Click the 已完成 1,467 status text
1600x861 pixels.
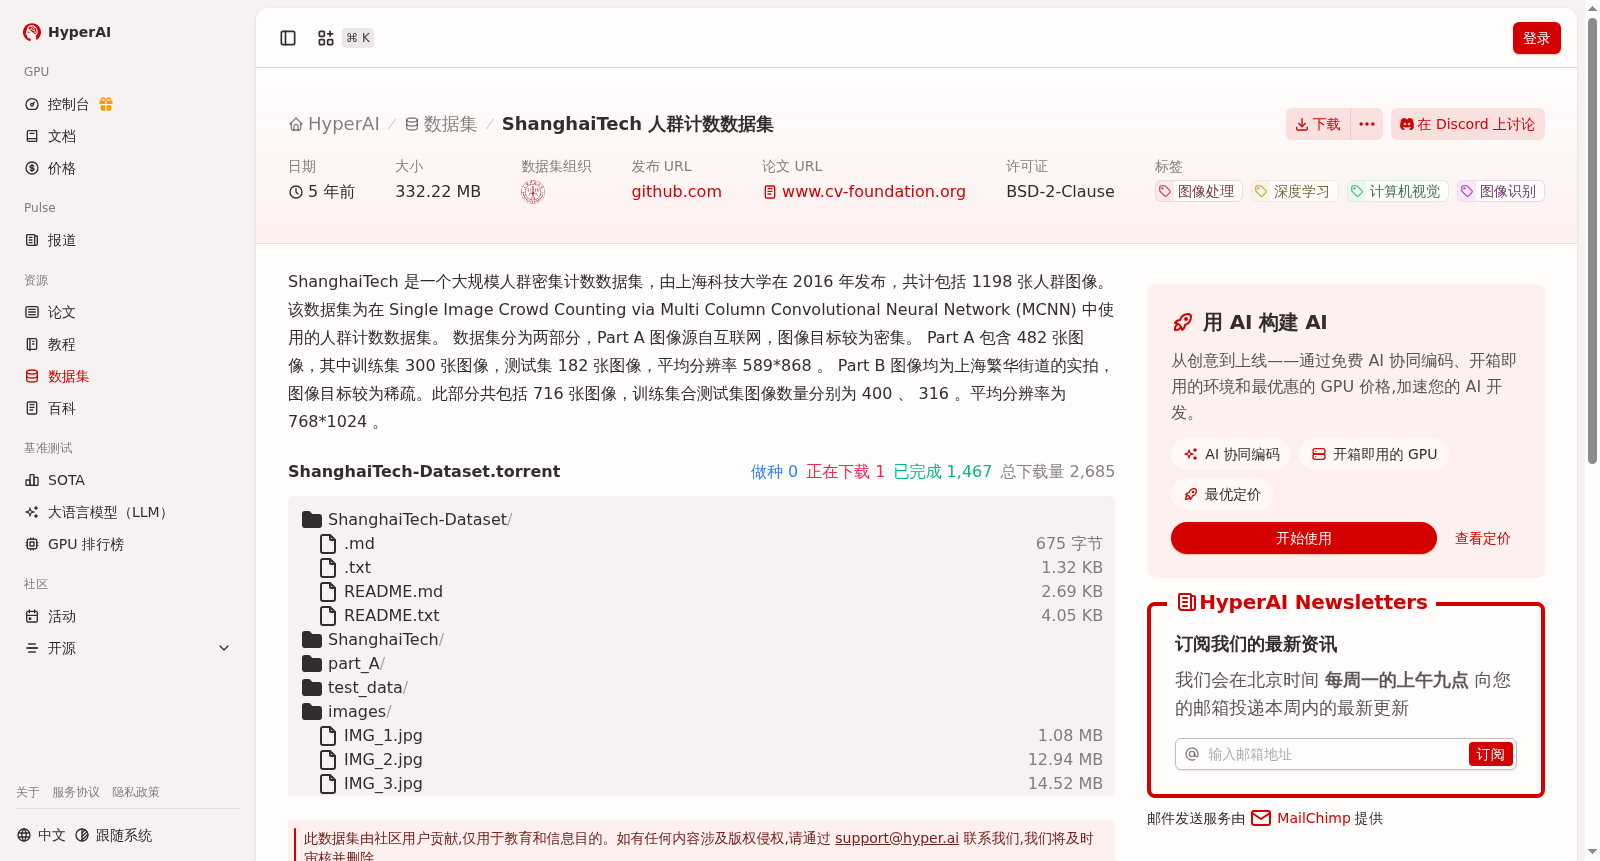coord(942,471)
